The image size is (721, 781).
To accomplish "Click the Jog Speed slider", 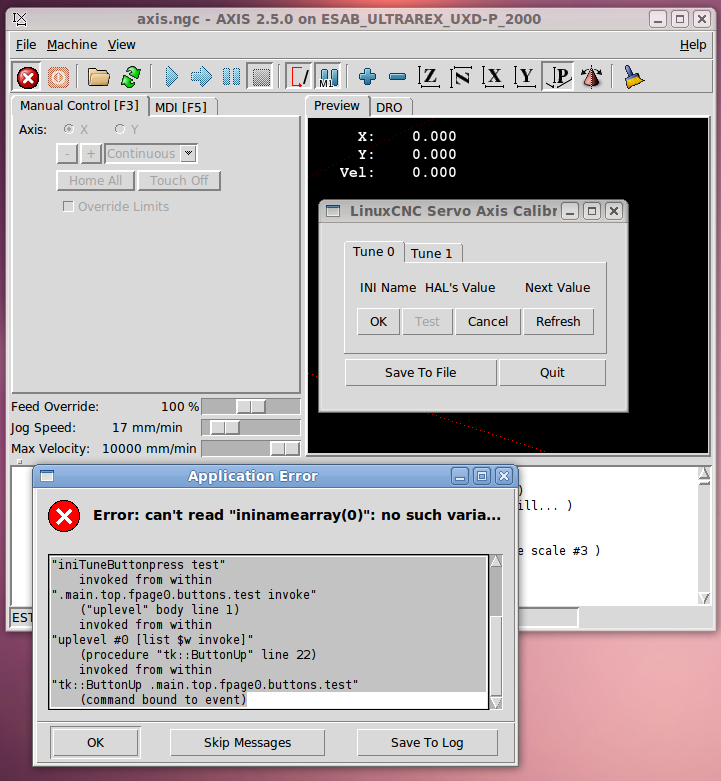I will 251,427.
